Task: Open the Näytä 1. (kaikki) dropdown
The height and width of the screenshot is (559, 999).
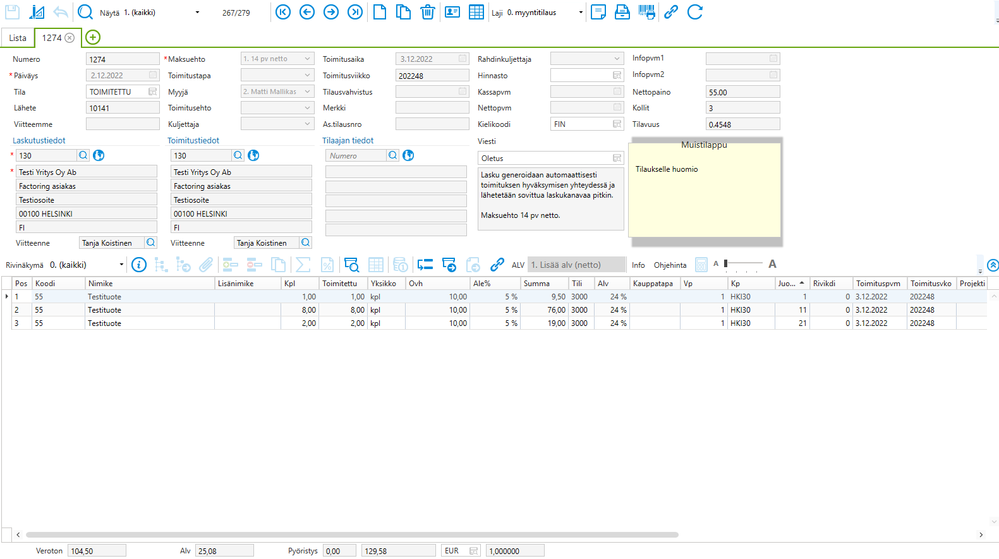Action: [x=198, y=12]
